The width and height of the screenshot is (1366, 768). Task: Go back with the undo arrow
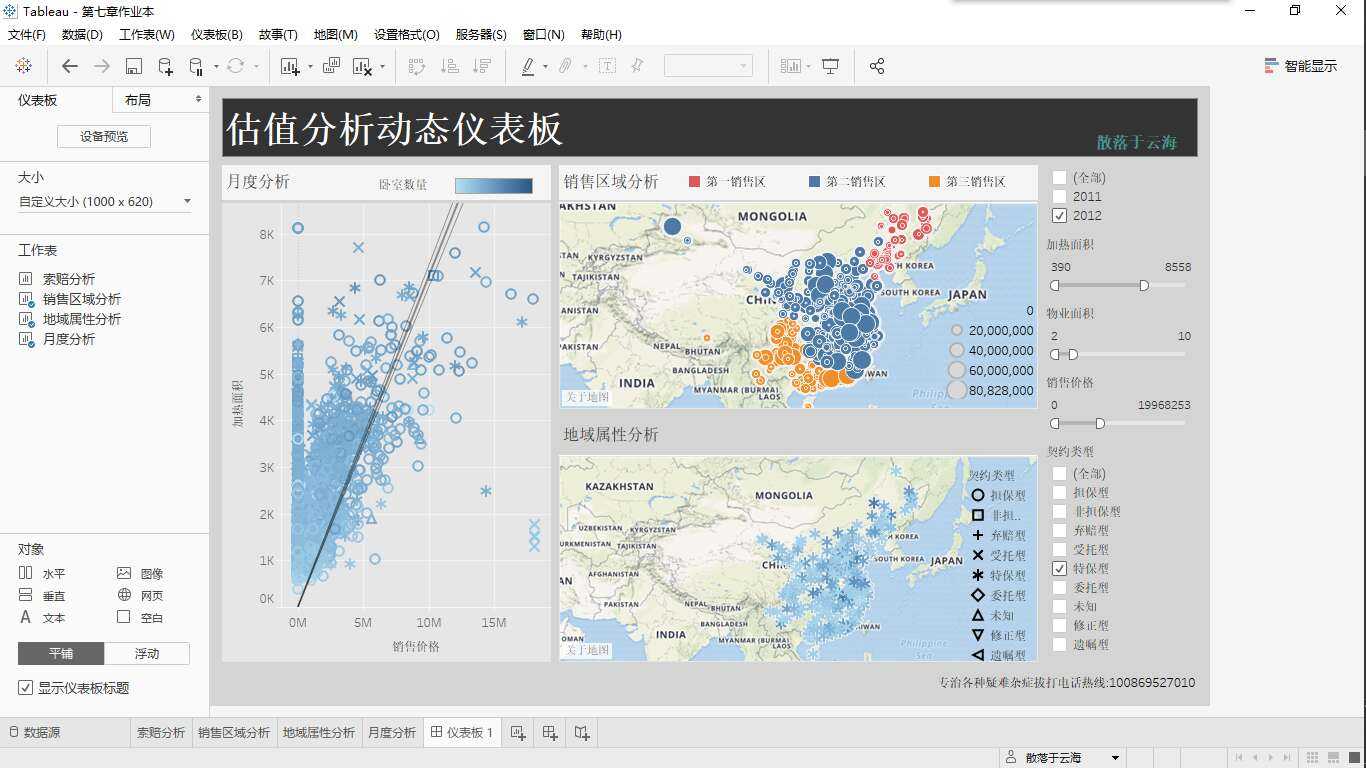[70, 66]
